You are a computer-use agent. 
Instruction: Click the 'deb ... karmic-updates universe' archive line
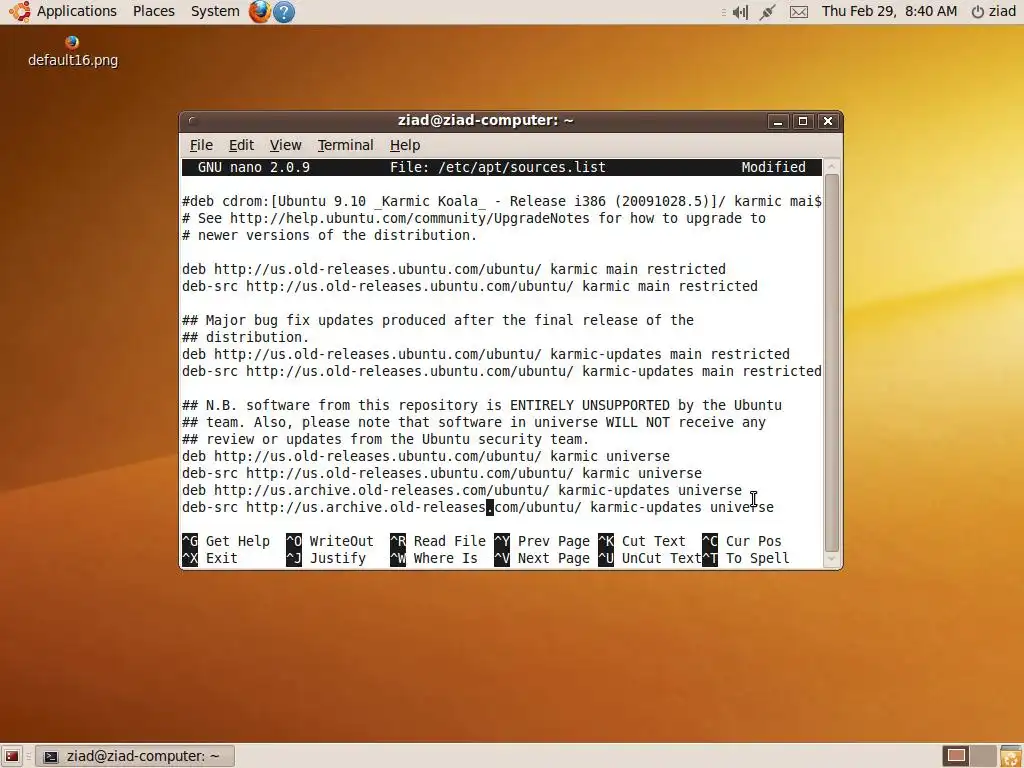point(462,490)
